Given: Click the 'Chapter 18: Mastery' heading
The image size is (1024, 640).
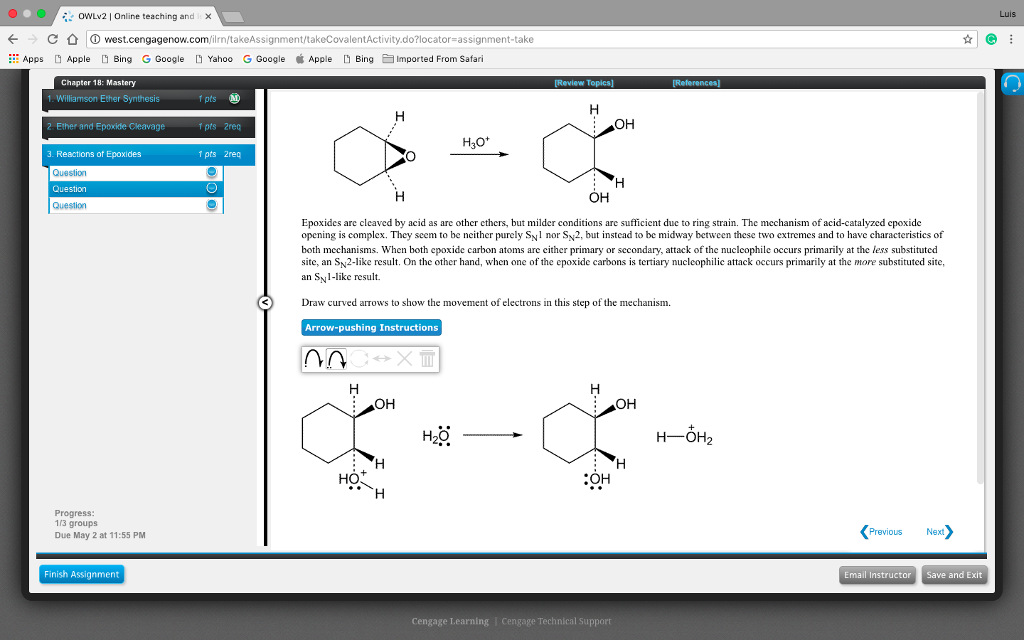Looking at the screenshot, I should [x=99, y=82].
